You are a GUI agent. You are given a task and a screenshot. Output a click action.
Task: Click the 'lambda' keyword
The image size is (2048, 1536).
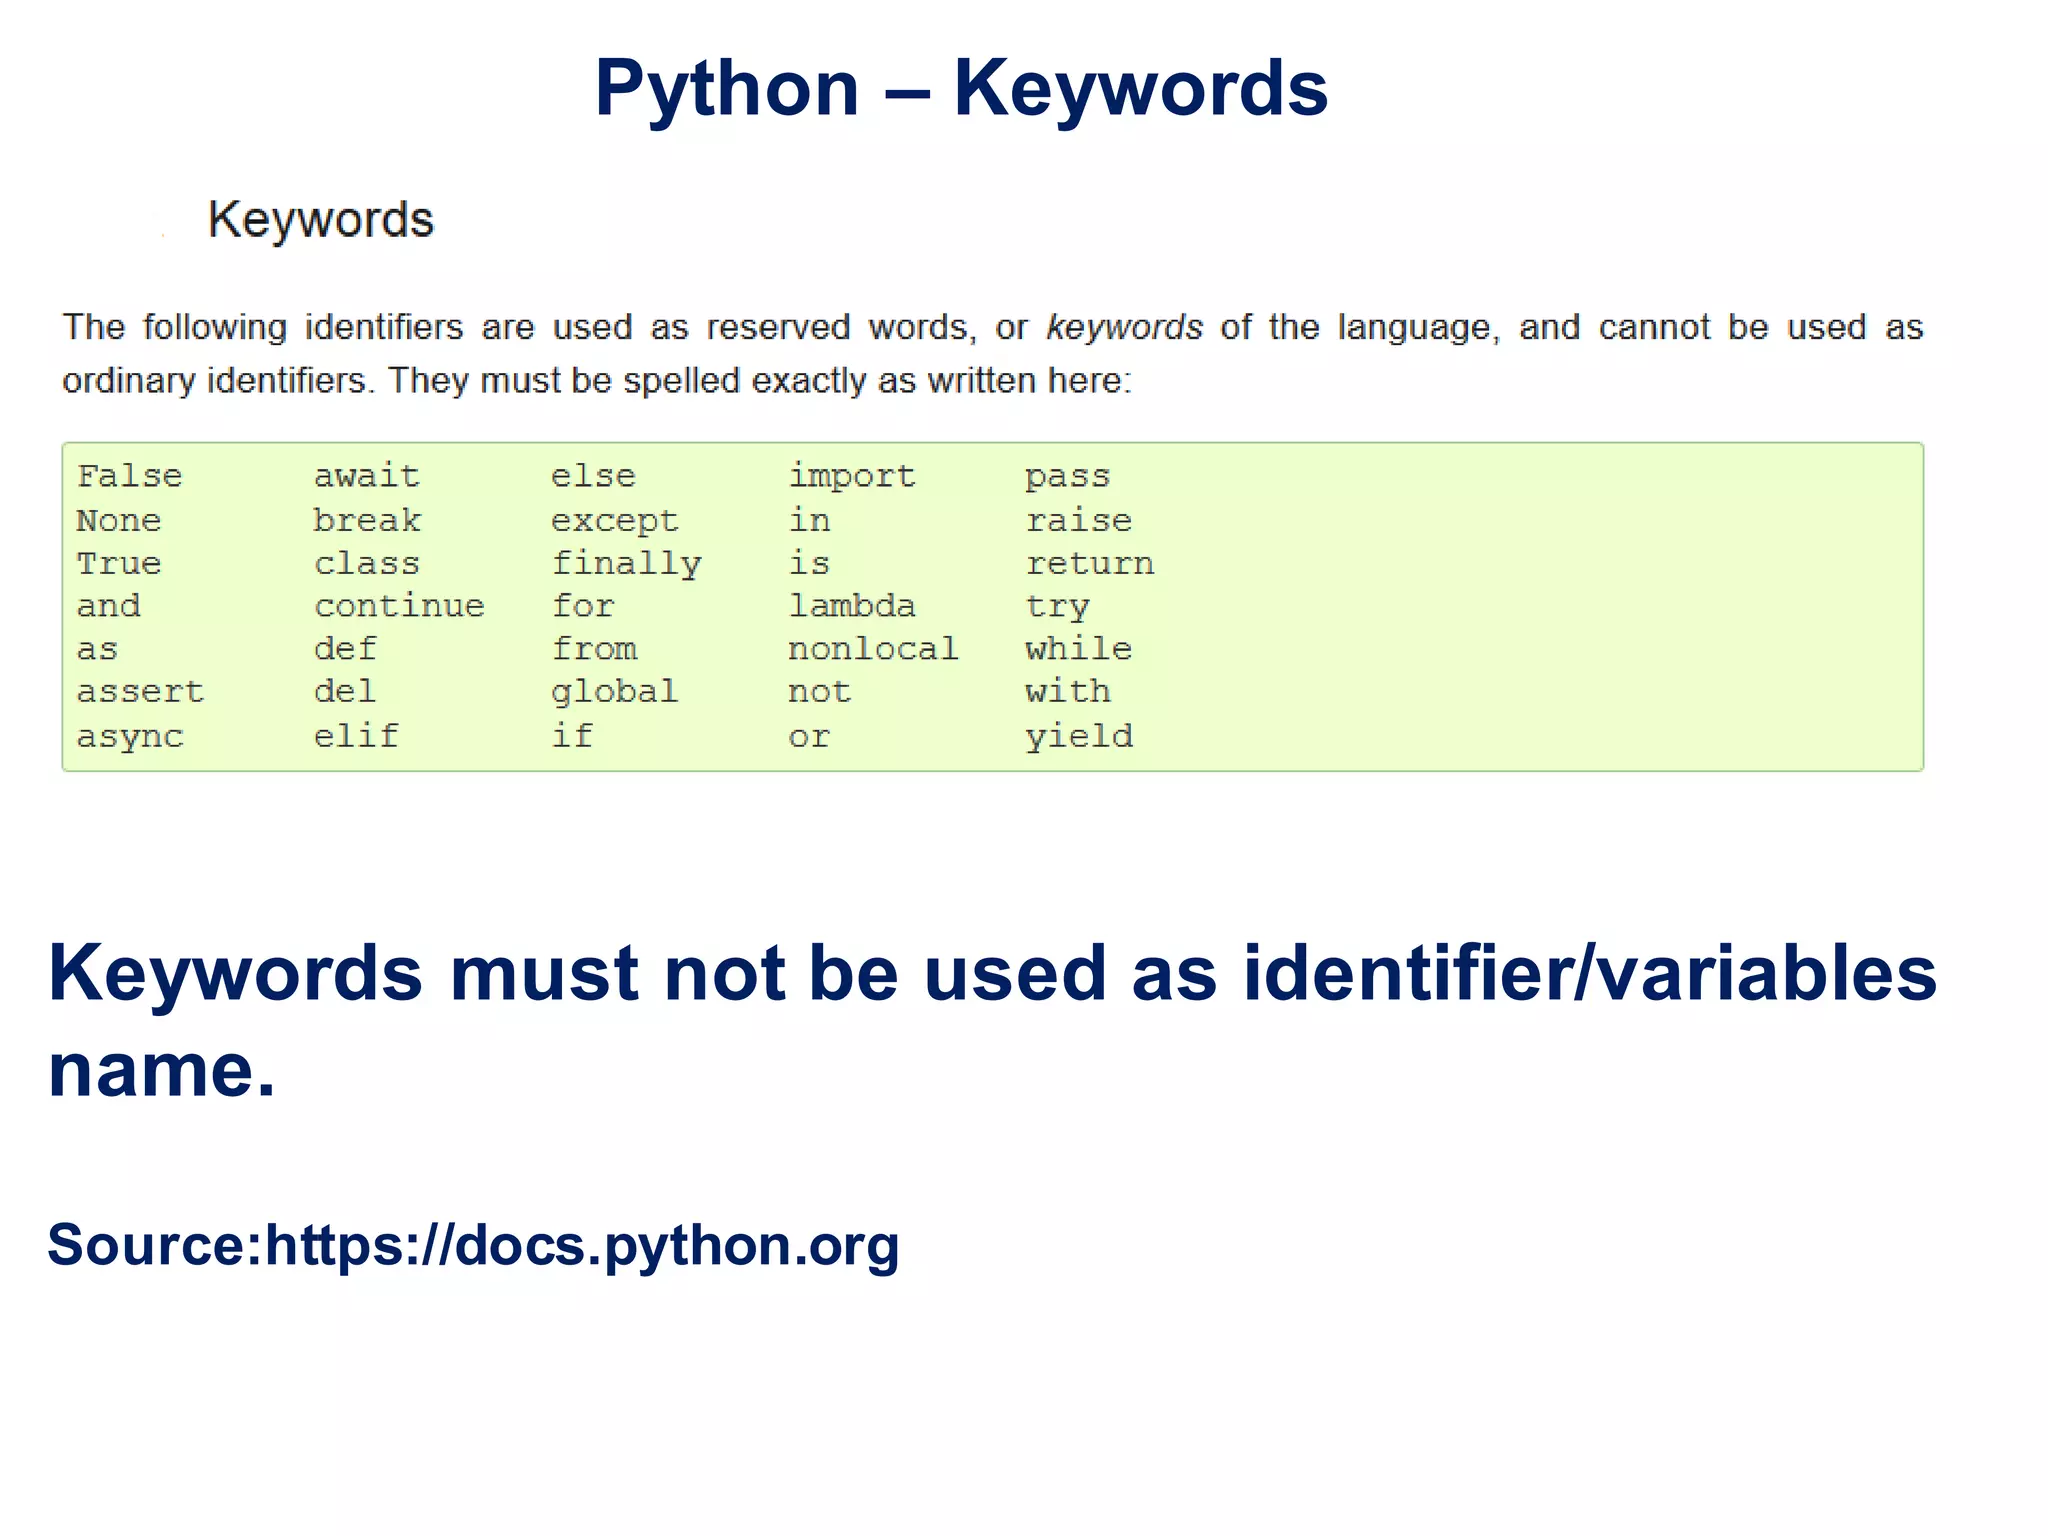[x=852, y=606]
